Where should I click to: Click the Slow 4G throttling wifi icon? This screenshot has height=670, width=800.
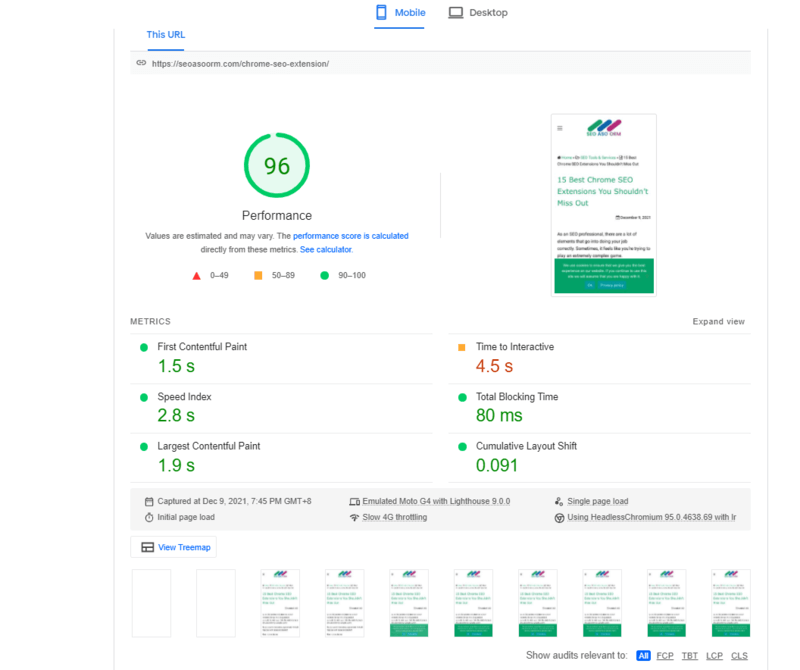click(x=354, y=518)
